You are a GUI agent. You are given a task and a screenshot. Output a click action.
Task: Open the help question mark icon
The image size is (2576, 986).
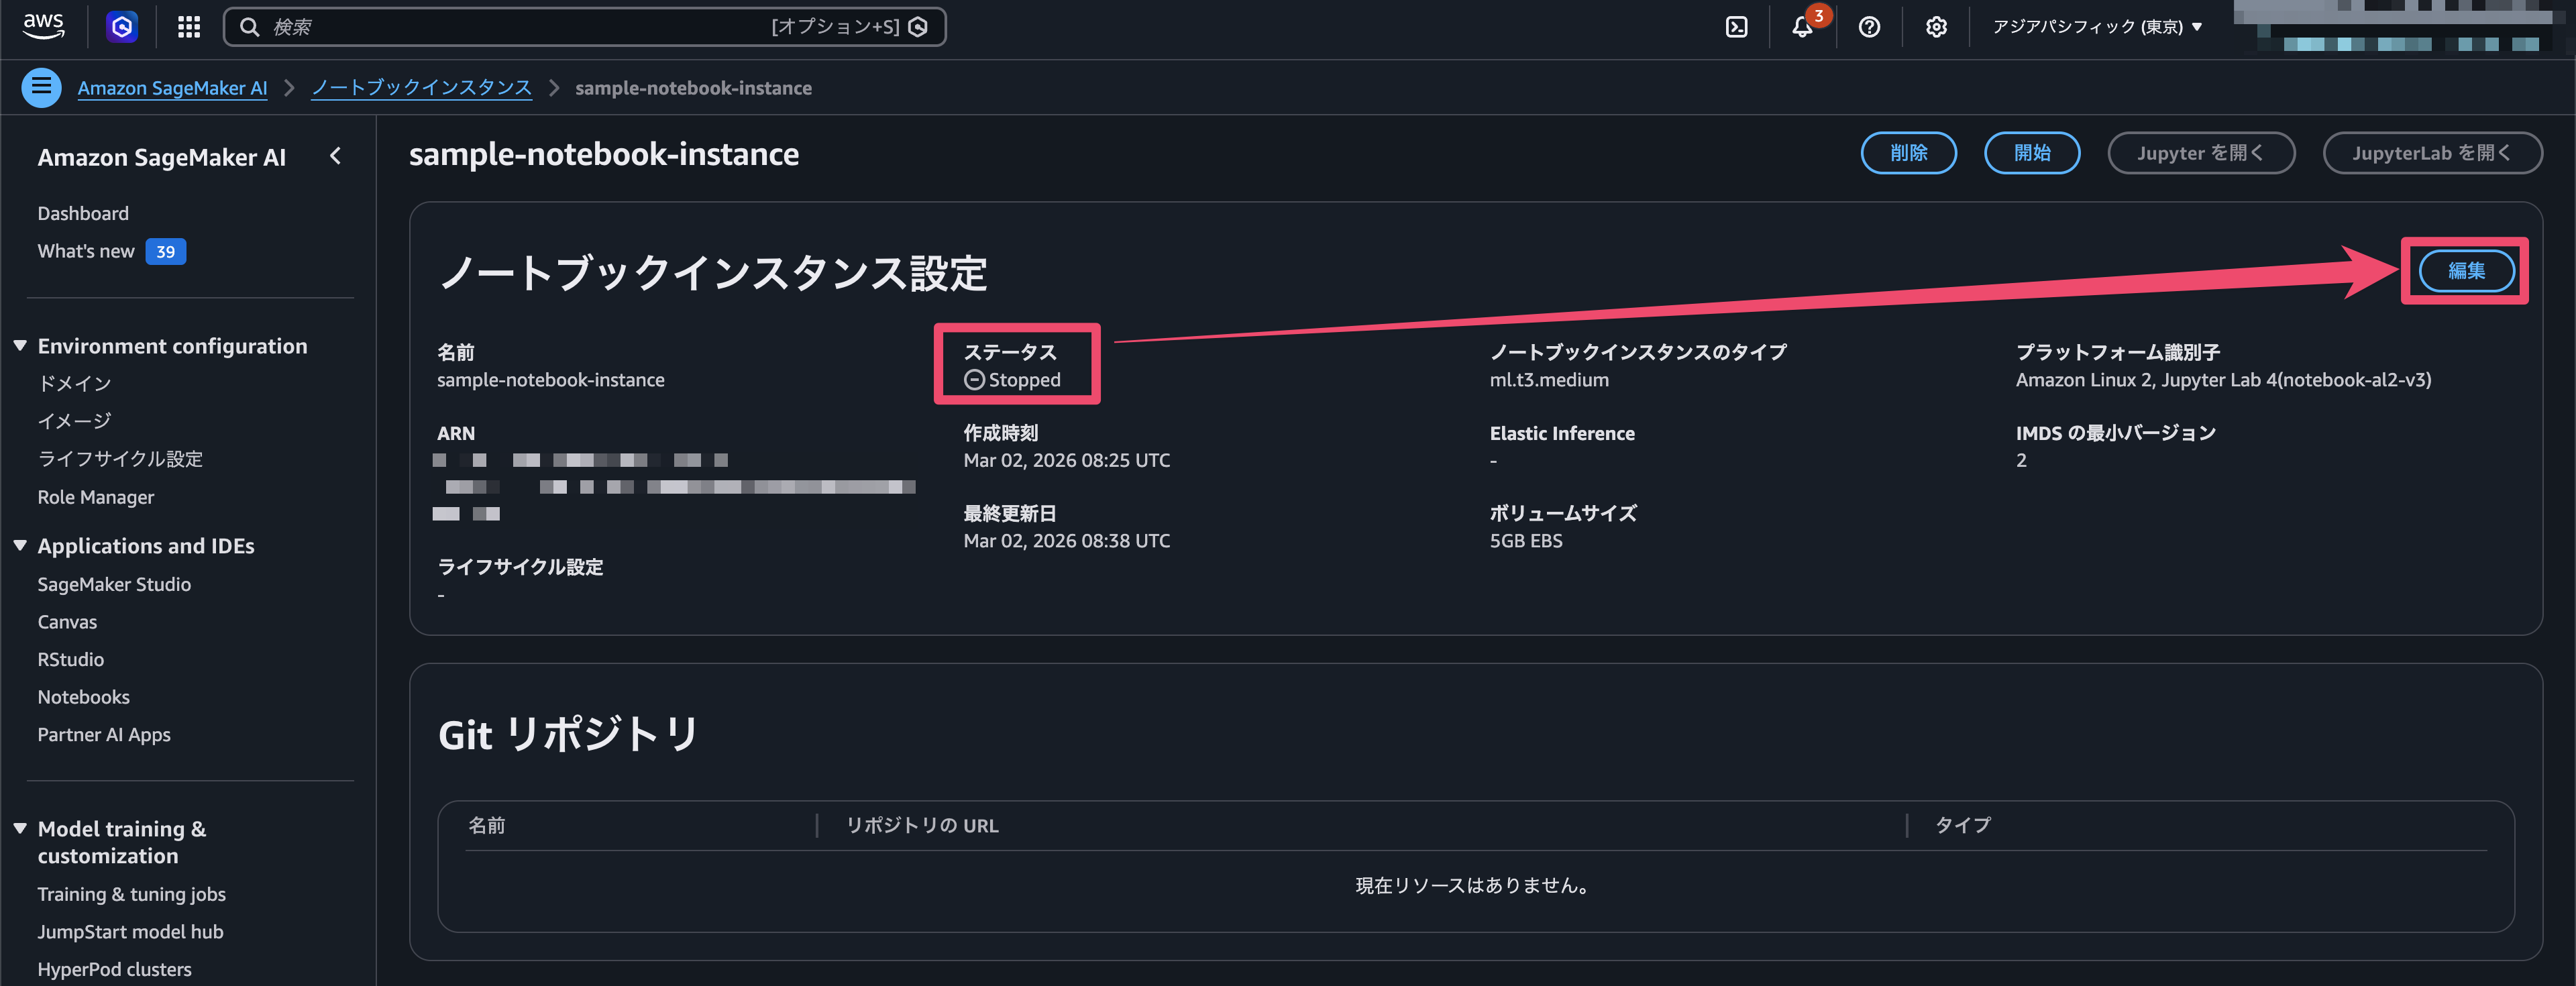click(1870, 27)
